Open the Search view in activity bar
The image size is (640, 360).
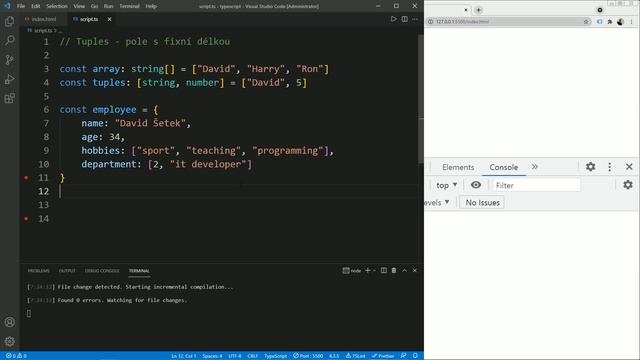pos(9,40)
